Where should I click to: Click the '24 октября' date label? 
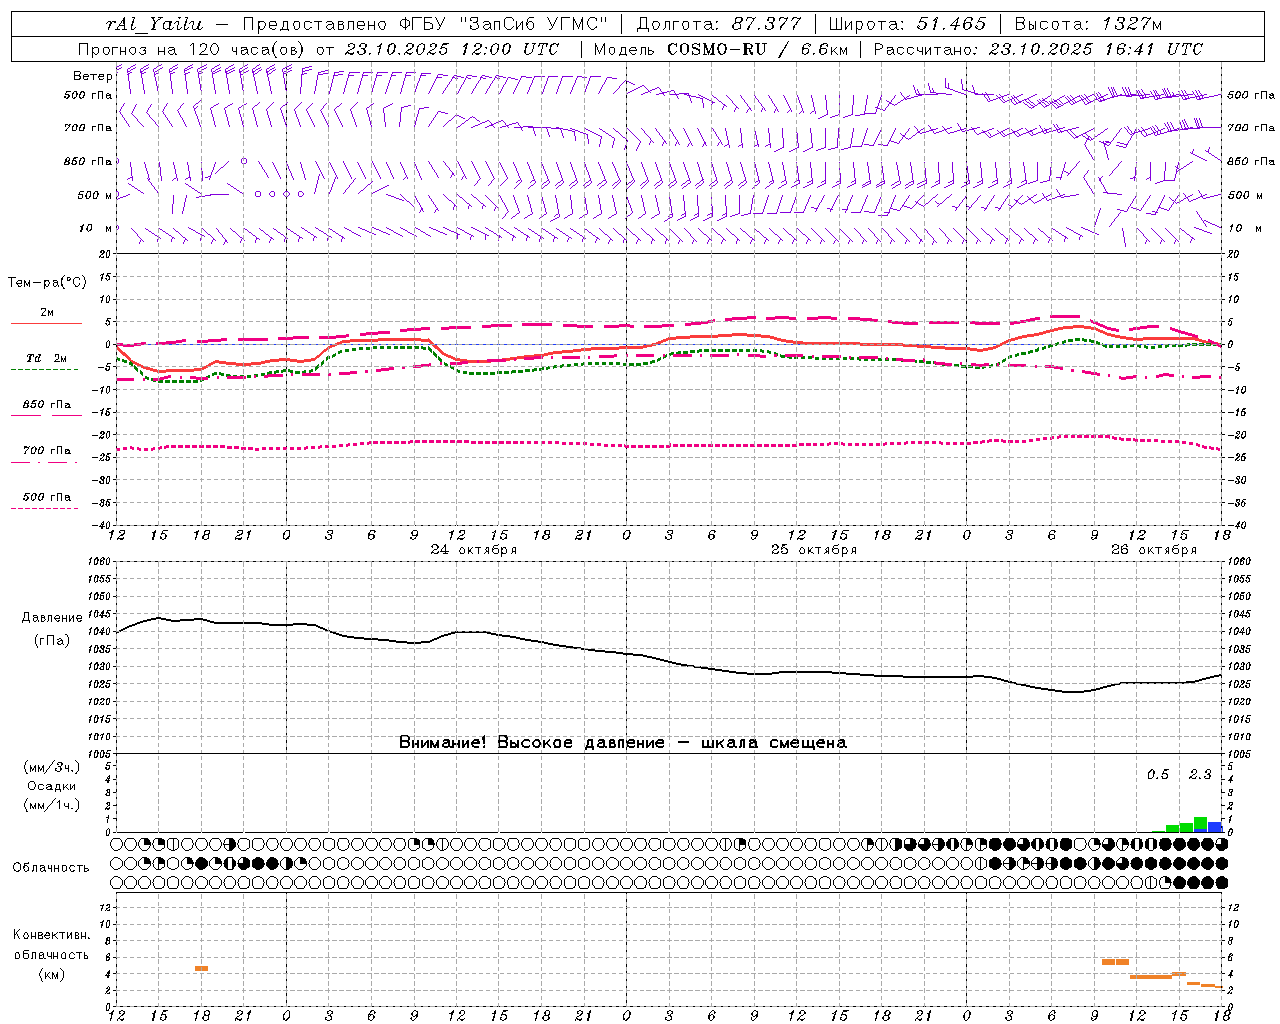474,550
